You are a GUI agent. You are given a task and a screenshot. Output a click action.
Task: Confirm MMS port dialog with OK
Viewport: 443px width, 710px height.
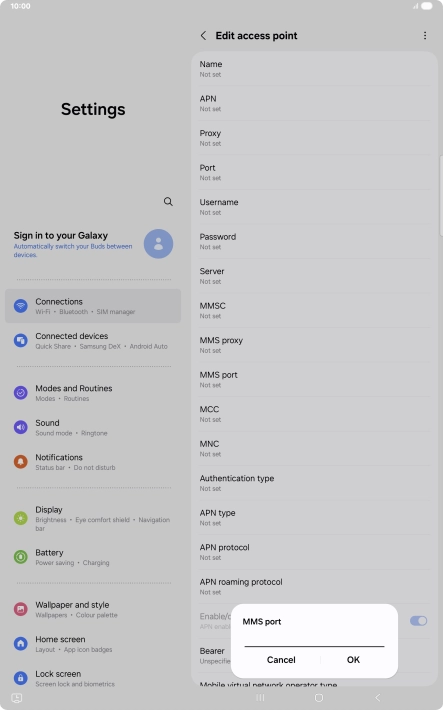coord(353,660)
